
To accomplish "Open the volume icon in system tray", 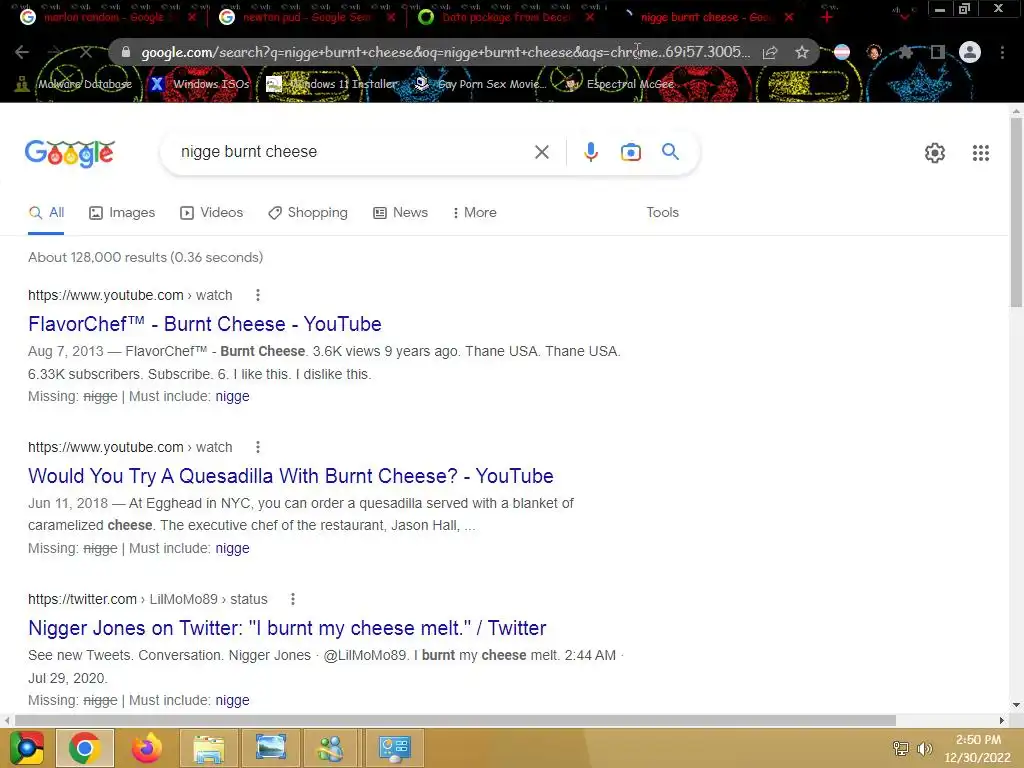I will point(924,748).
